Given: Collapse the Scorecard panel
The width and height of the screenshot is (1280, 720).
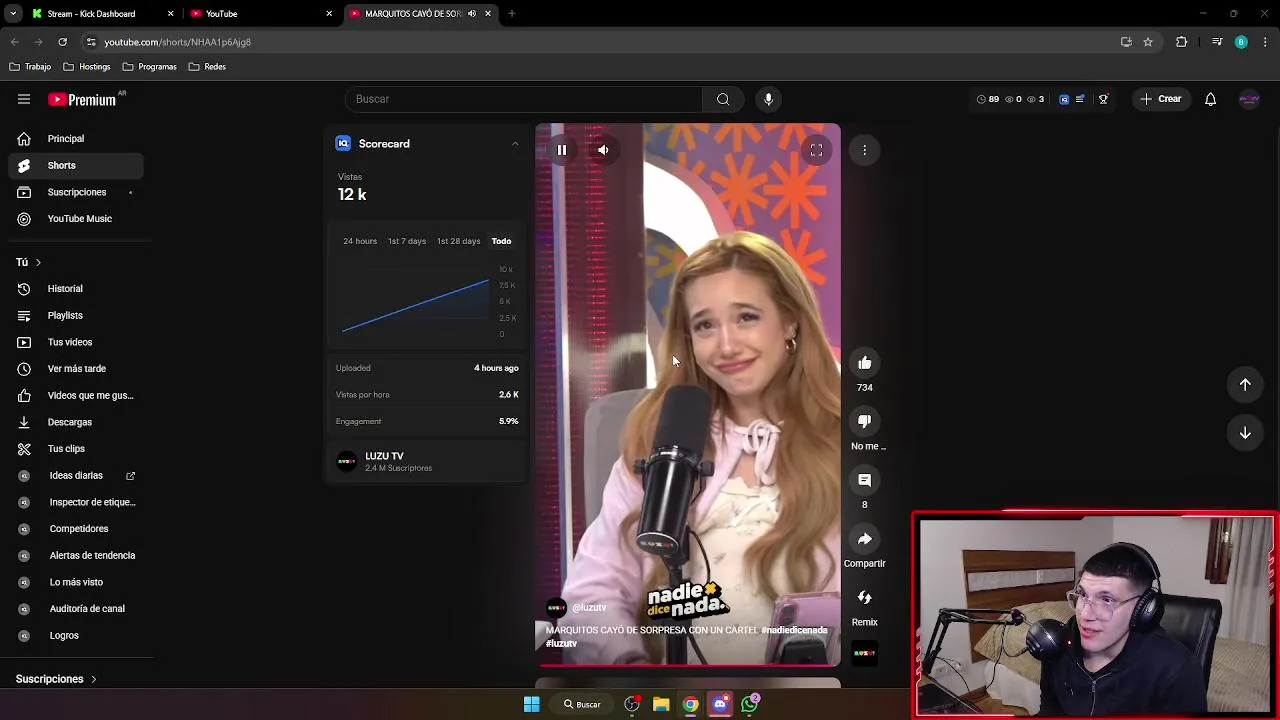Looking at the screenshot, I should point(515,144).
